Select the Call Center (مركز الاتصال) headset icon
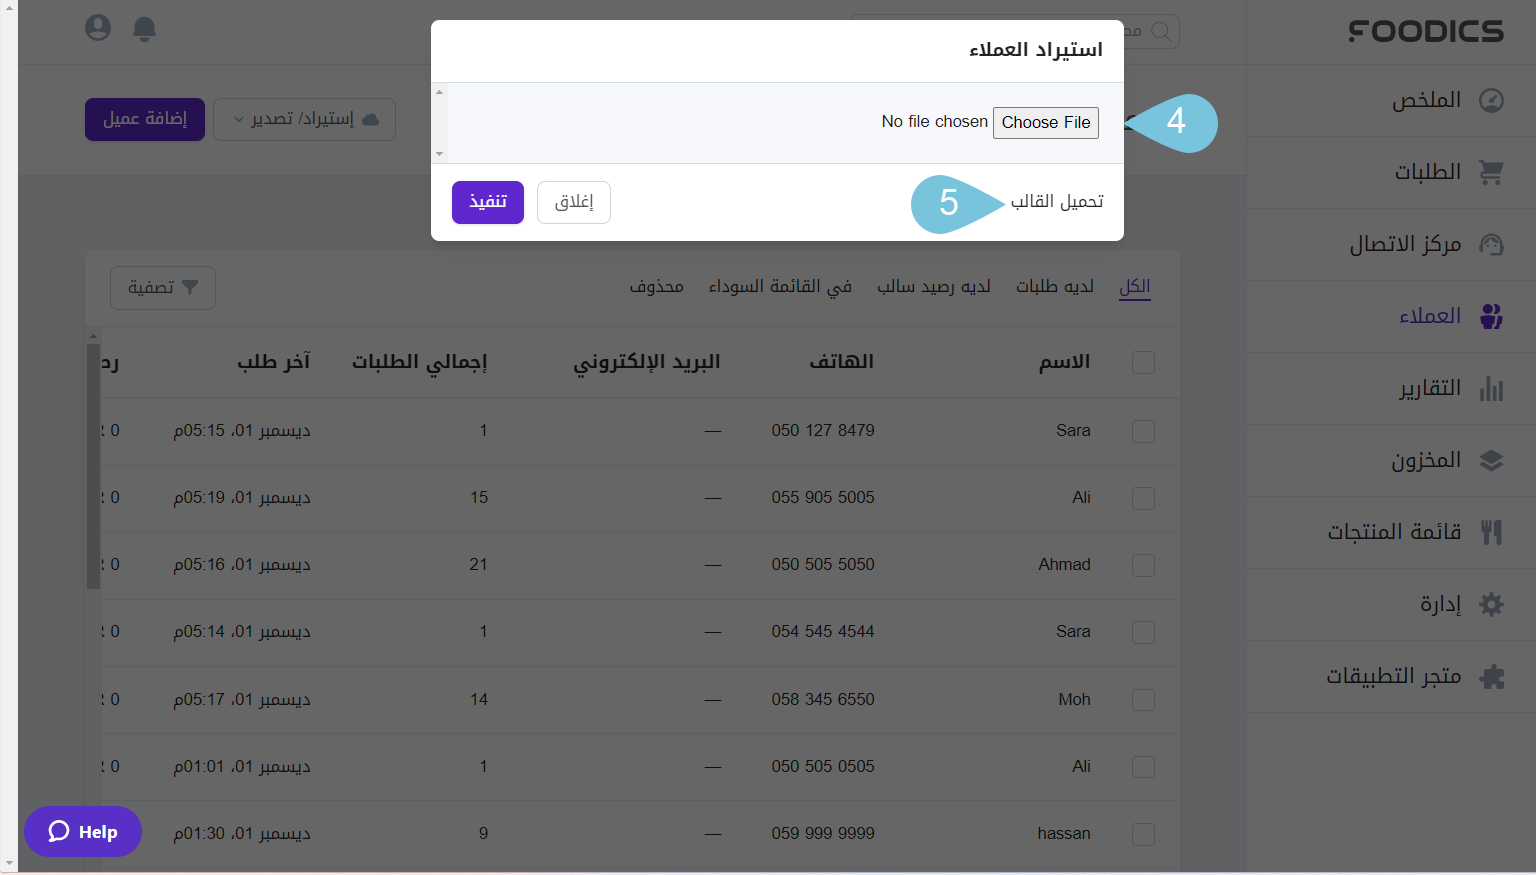This screenshot has height=875, width=1536. pyautogui.click(x=1491, y=244)
